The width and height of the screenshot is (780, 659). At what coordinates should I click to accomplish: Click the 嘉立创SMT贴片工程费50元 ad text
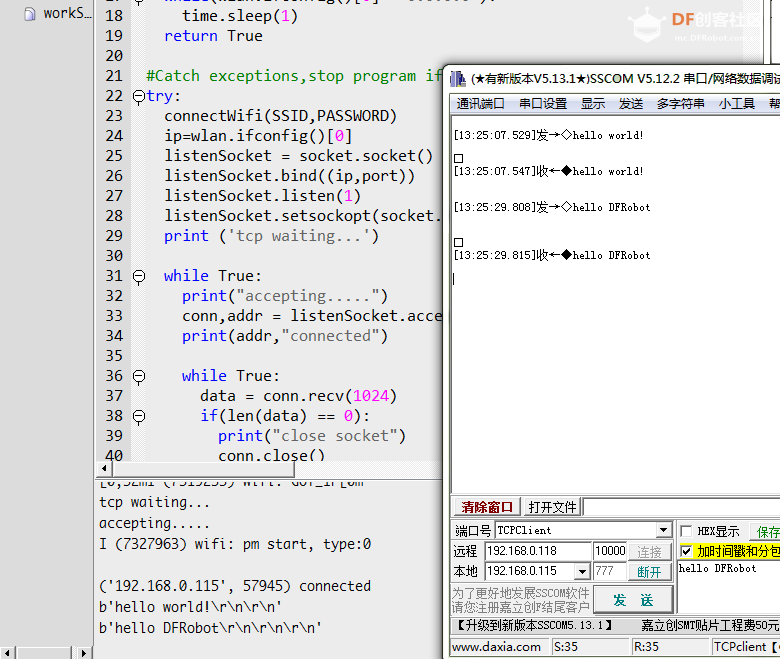710,625
